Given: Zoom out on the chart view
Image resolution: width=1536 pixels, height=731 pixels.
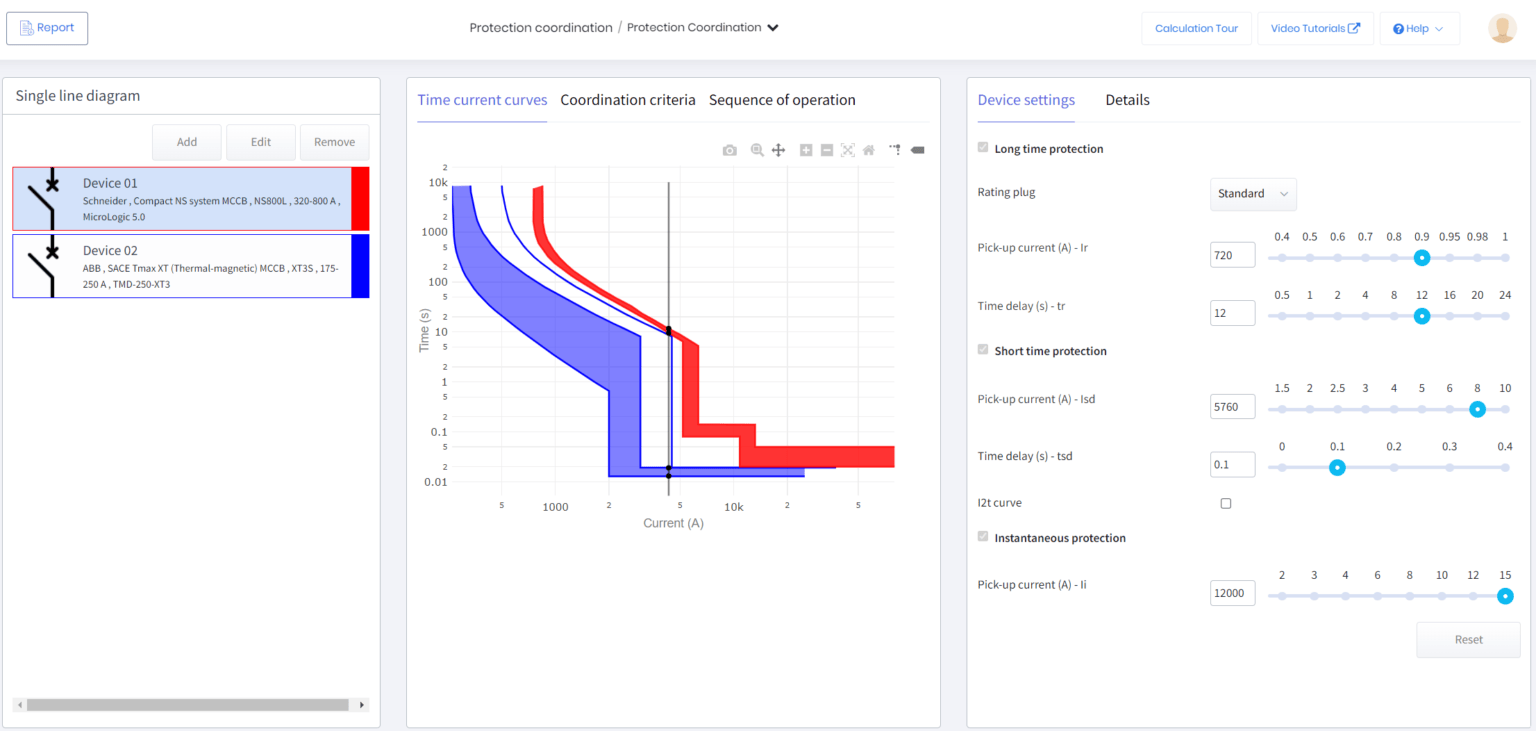Looking at the screenshot, I should click(826, 149).
